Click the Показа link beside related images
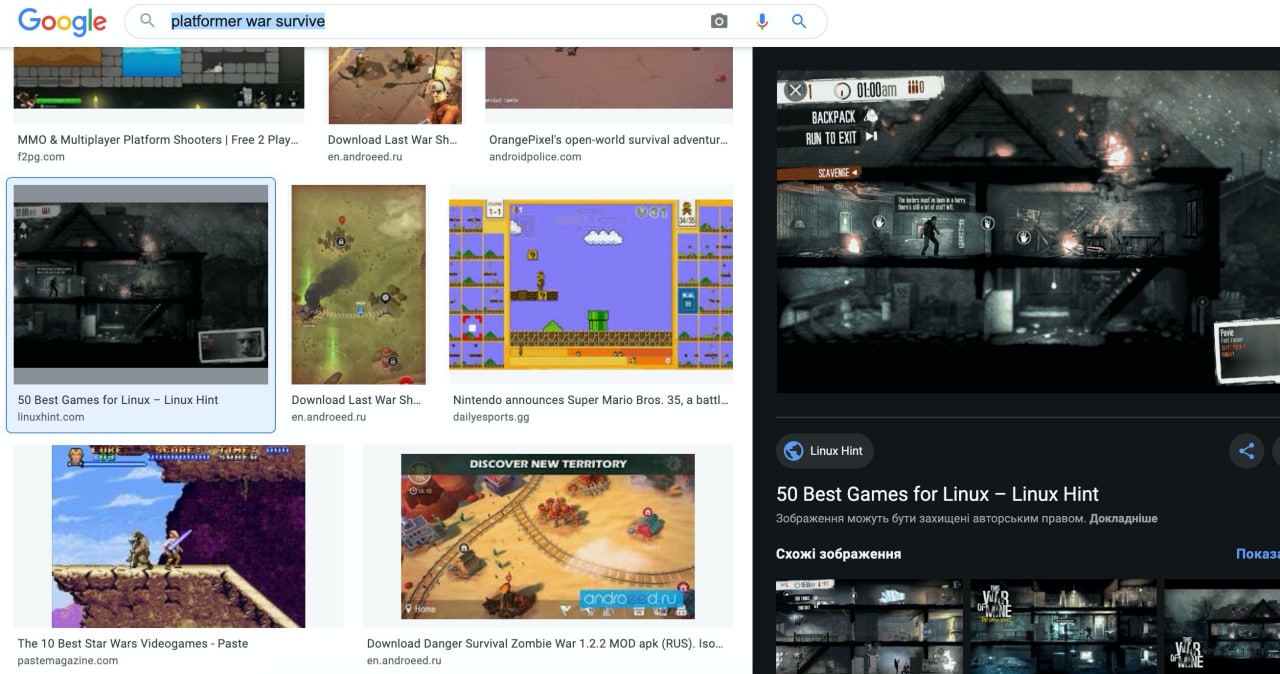The height and width of the screenshot is (674, 1280). 1257,554
